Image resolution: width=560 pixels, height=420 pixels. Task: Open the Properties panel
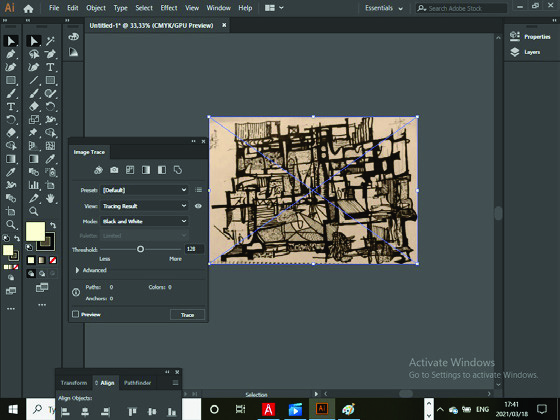pos(530,36)
